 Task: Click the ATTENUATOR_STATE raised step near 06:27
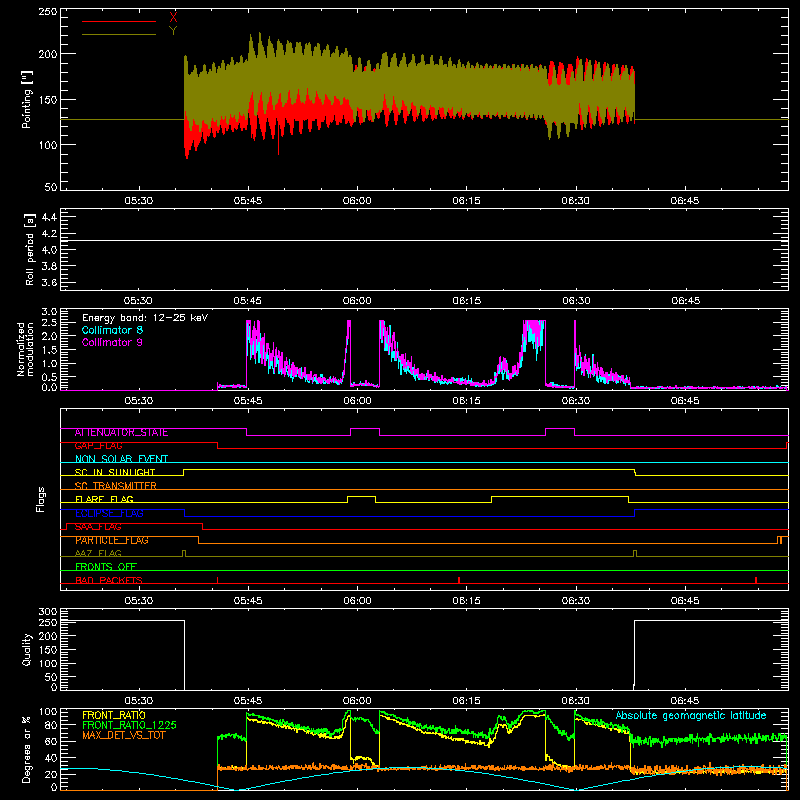pos(560,430)
